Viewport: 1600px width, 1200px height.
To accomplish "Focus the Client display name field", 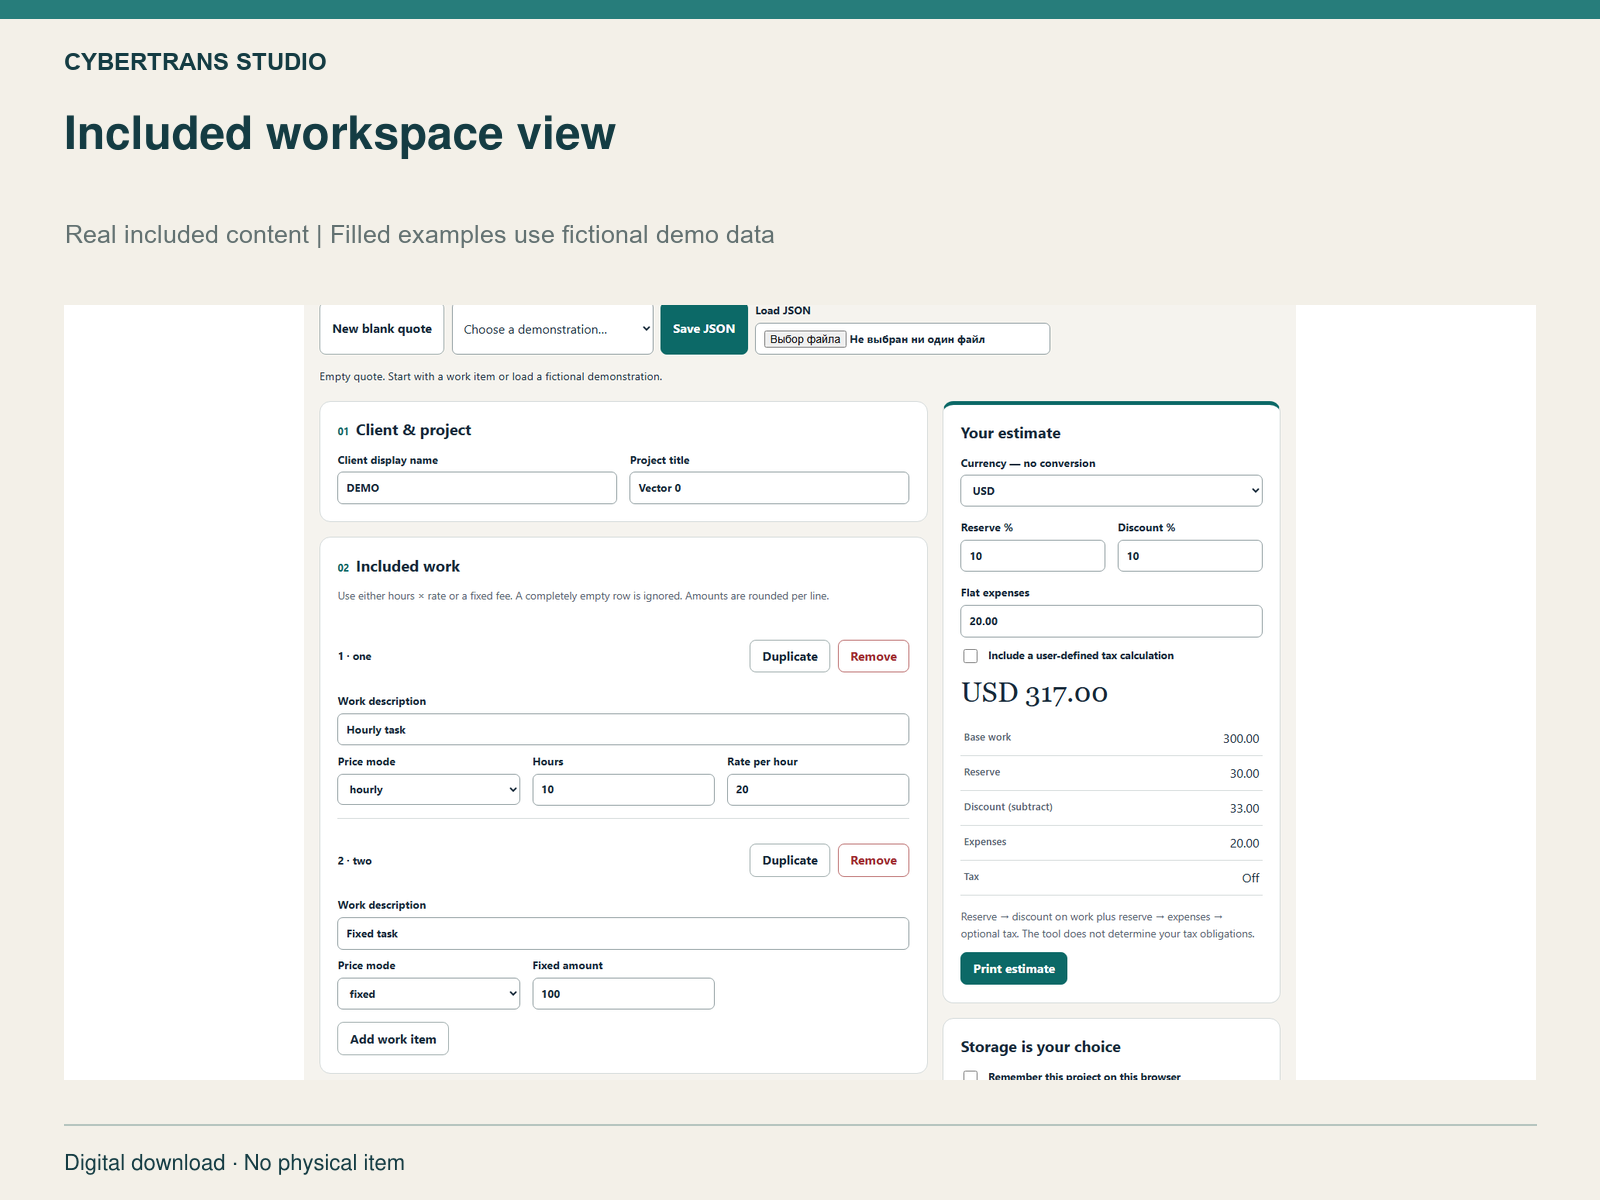I will click(477, 488).
